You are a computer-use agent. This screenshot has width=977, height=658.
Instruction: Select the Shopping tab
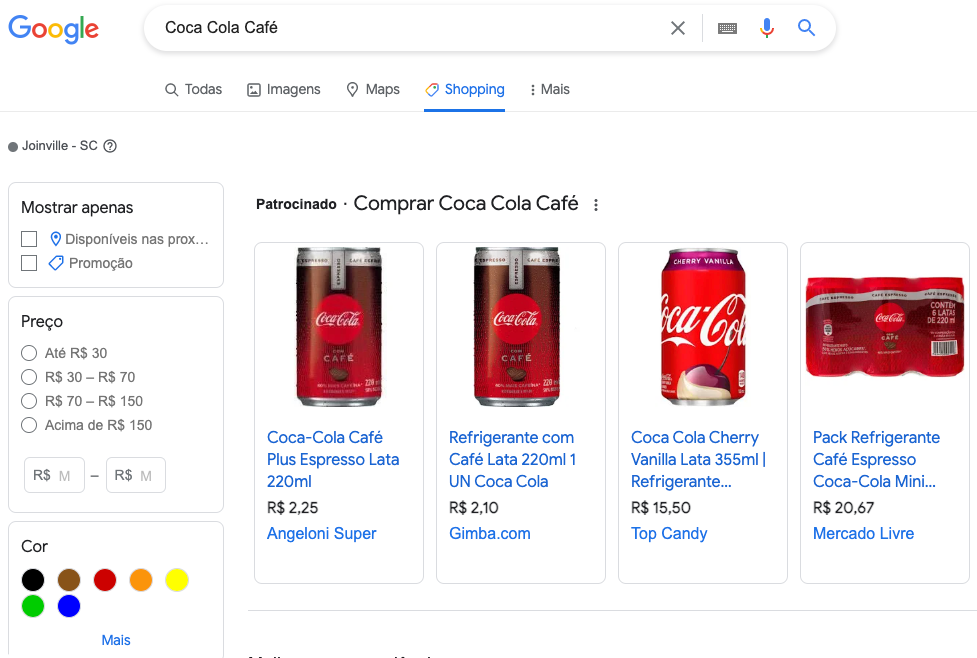[465, 90]
